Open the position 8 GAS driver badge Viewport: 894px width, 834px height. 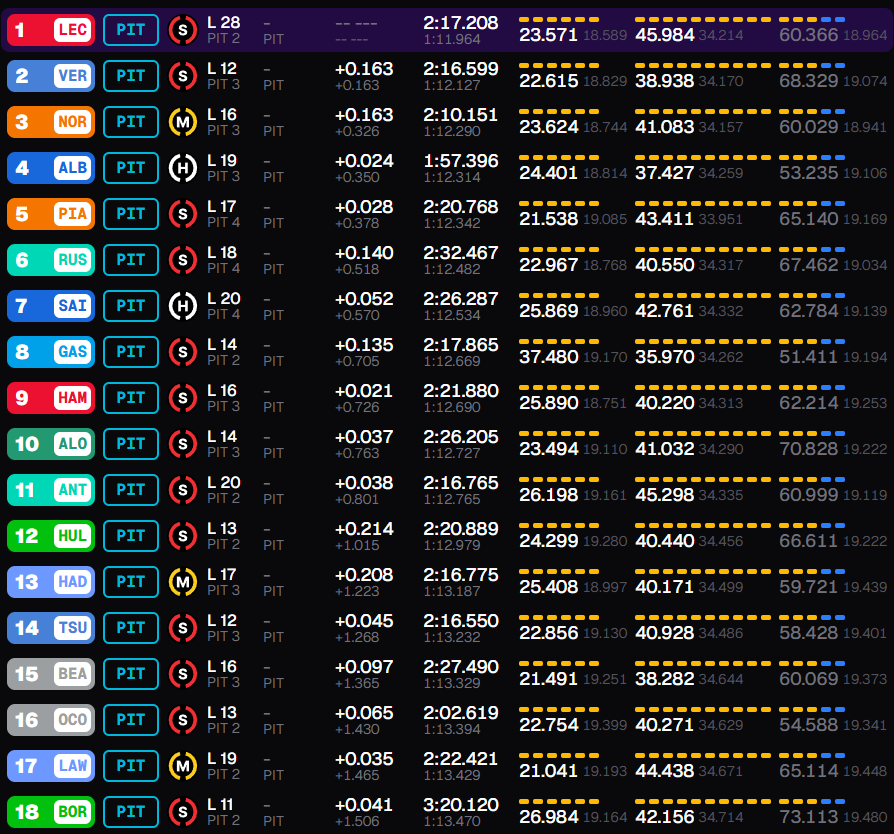(x=51, y=352)
